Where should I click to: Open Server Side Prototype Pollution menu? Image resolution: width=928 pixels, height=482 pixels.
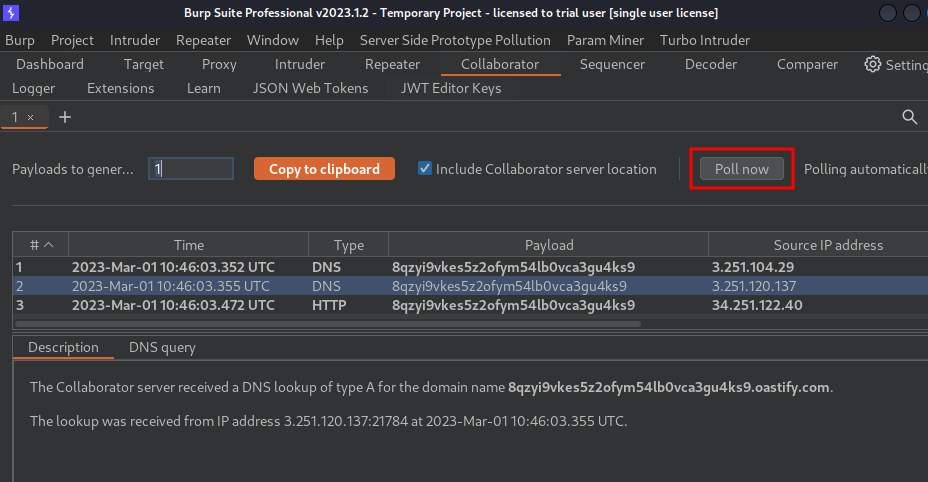[x=455, y=40]
